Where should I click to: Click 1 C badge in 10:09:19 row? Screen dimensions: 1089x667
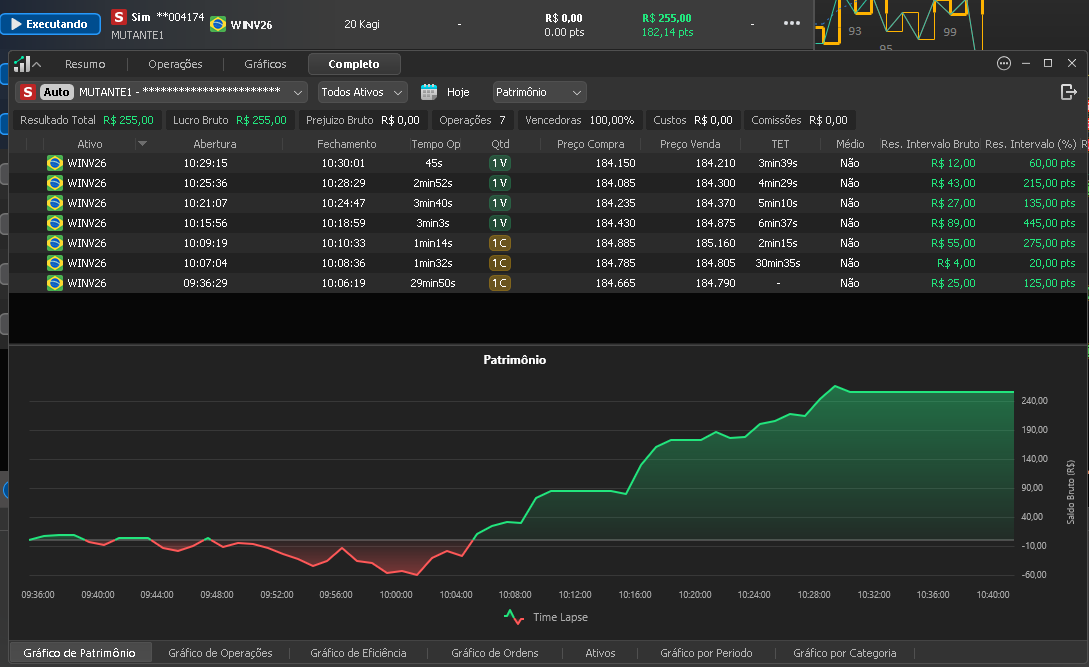499,243
